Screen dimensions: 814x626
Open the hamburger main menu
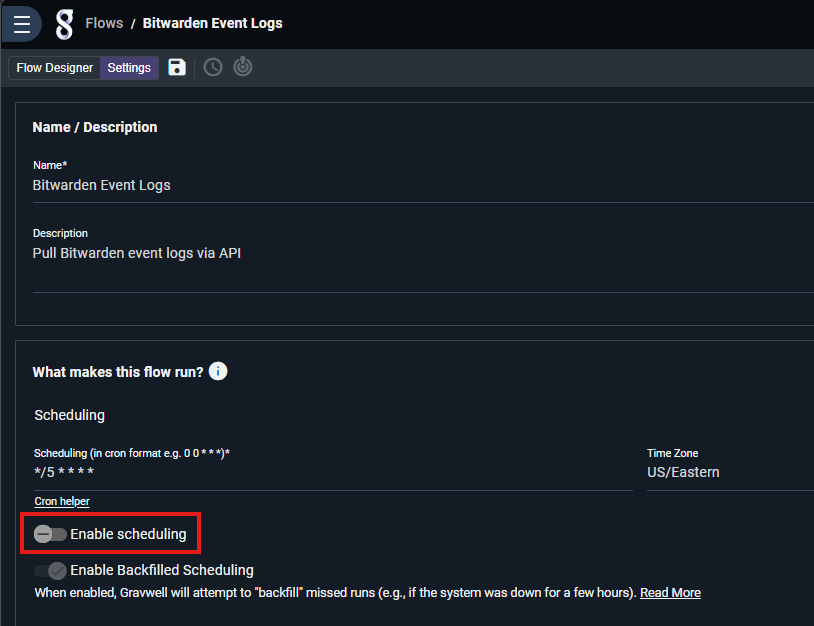point(21,24)
